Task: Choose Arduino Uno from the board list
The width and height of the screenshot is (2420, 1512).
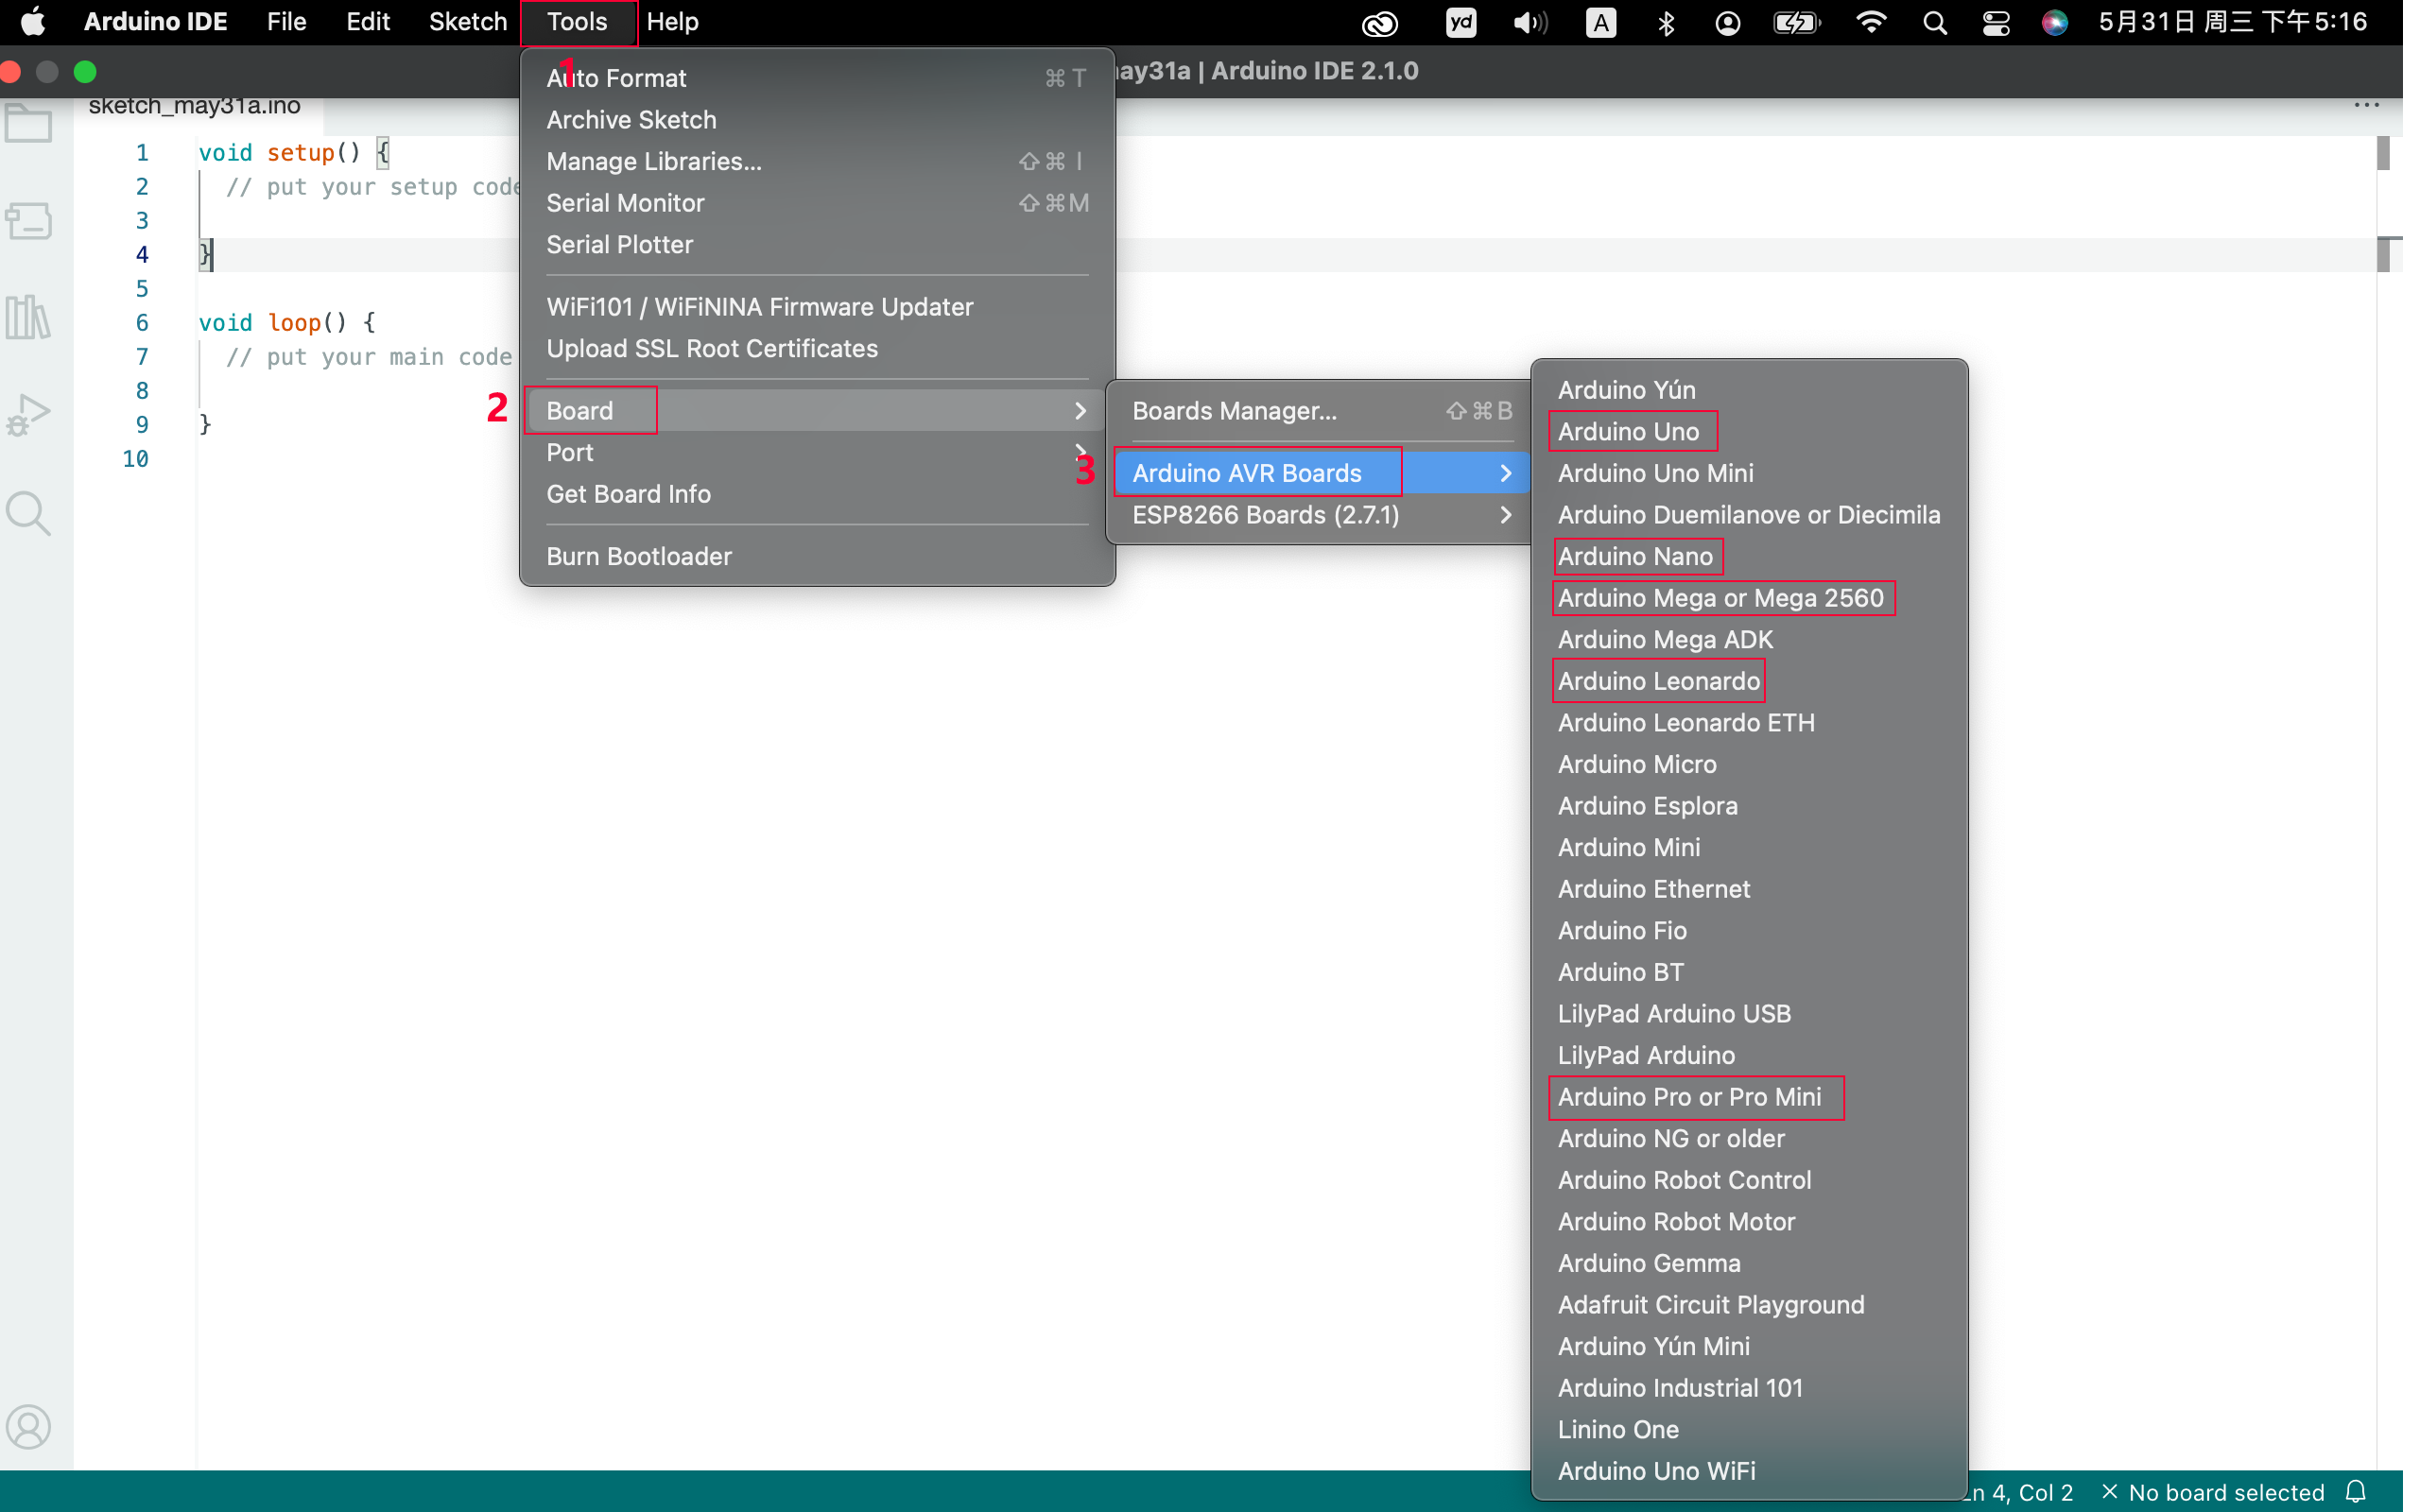Action: click(1628, 432)
